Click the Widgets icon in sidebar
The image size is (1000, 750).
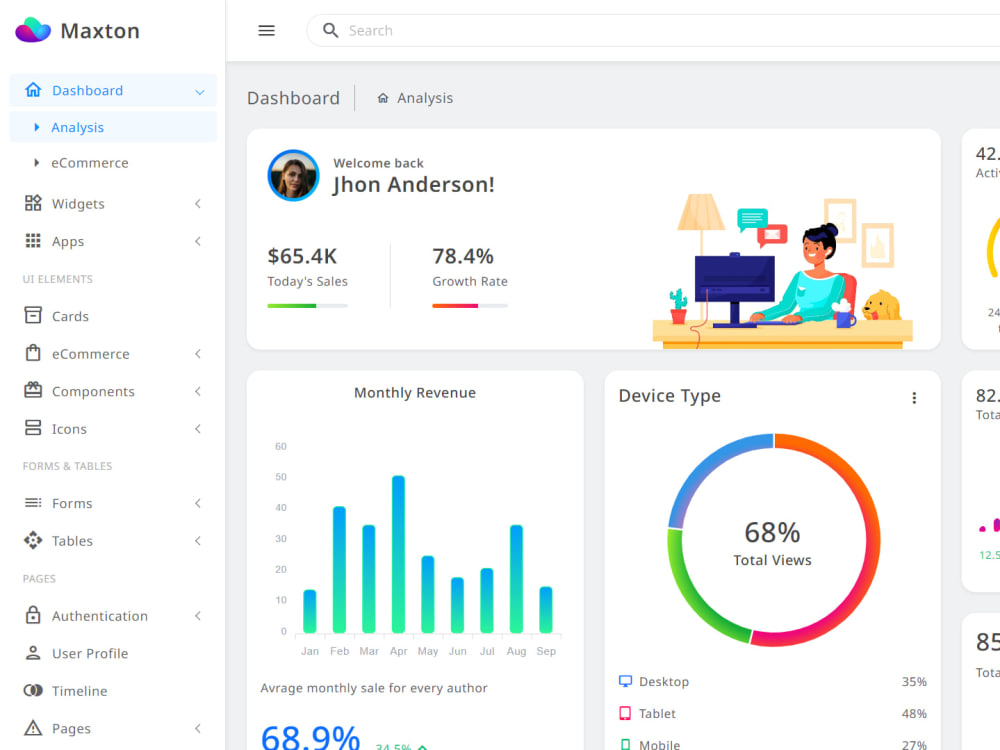point(33,203)
